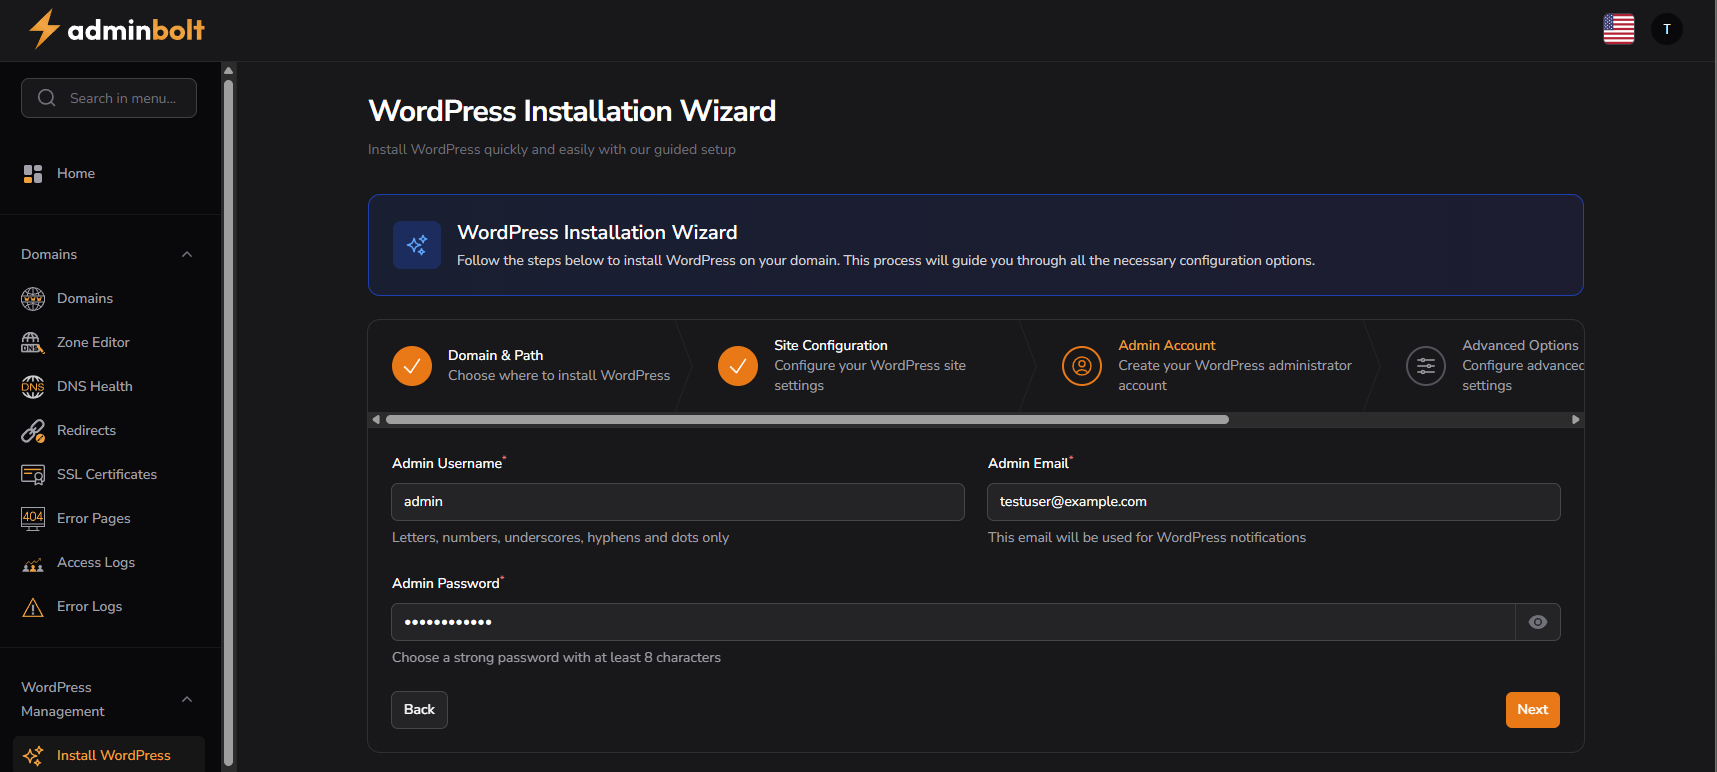Click the 'Letters, numbers, underscores, hyphens and dots only' hint
The height and width of the screenshot is (772, 1717).
click(560, 538)
